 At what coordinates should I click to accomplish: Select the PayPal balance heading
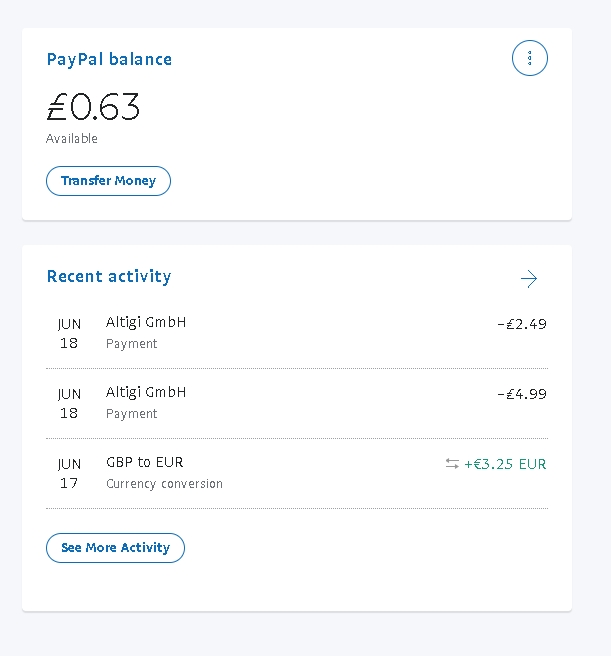tap(109, 59)
